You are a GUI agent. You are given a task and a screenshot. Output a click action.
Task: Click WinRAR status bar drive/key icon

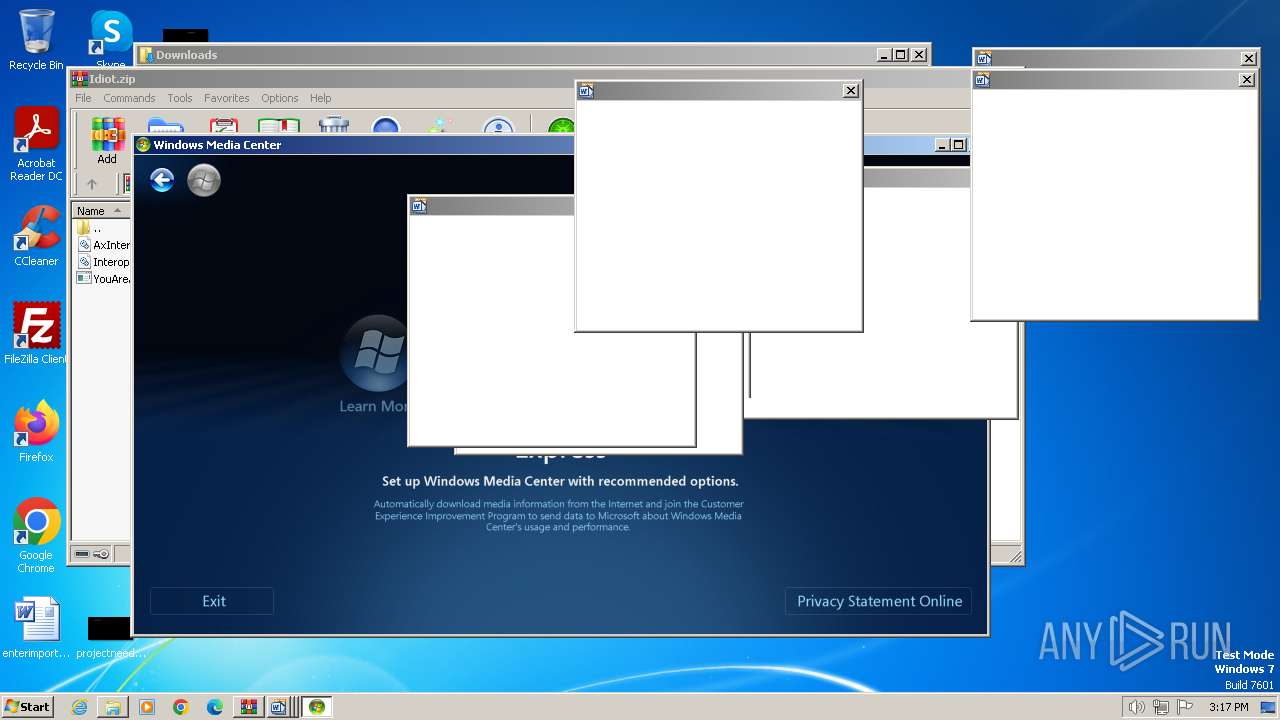click(92, 554)
